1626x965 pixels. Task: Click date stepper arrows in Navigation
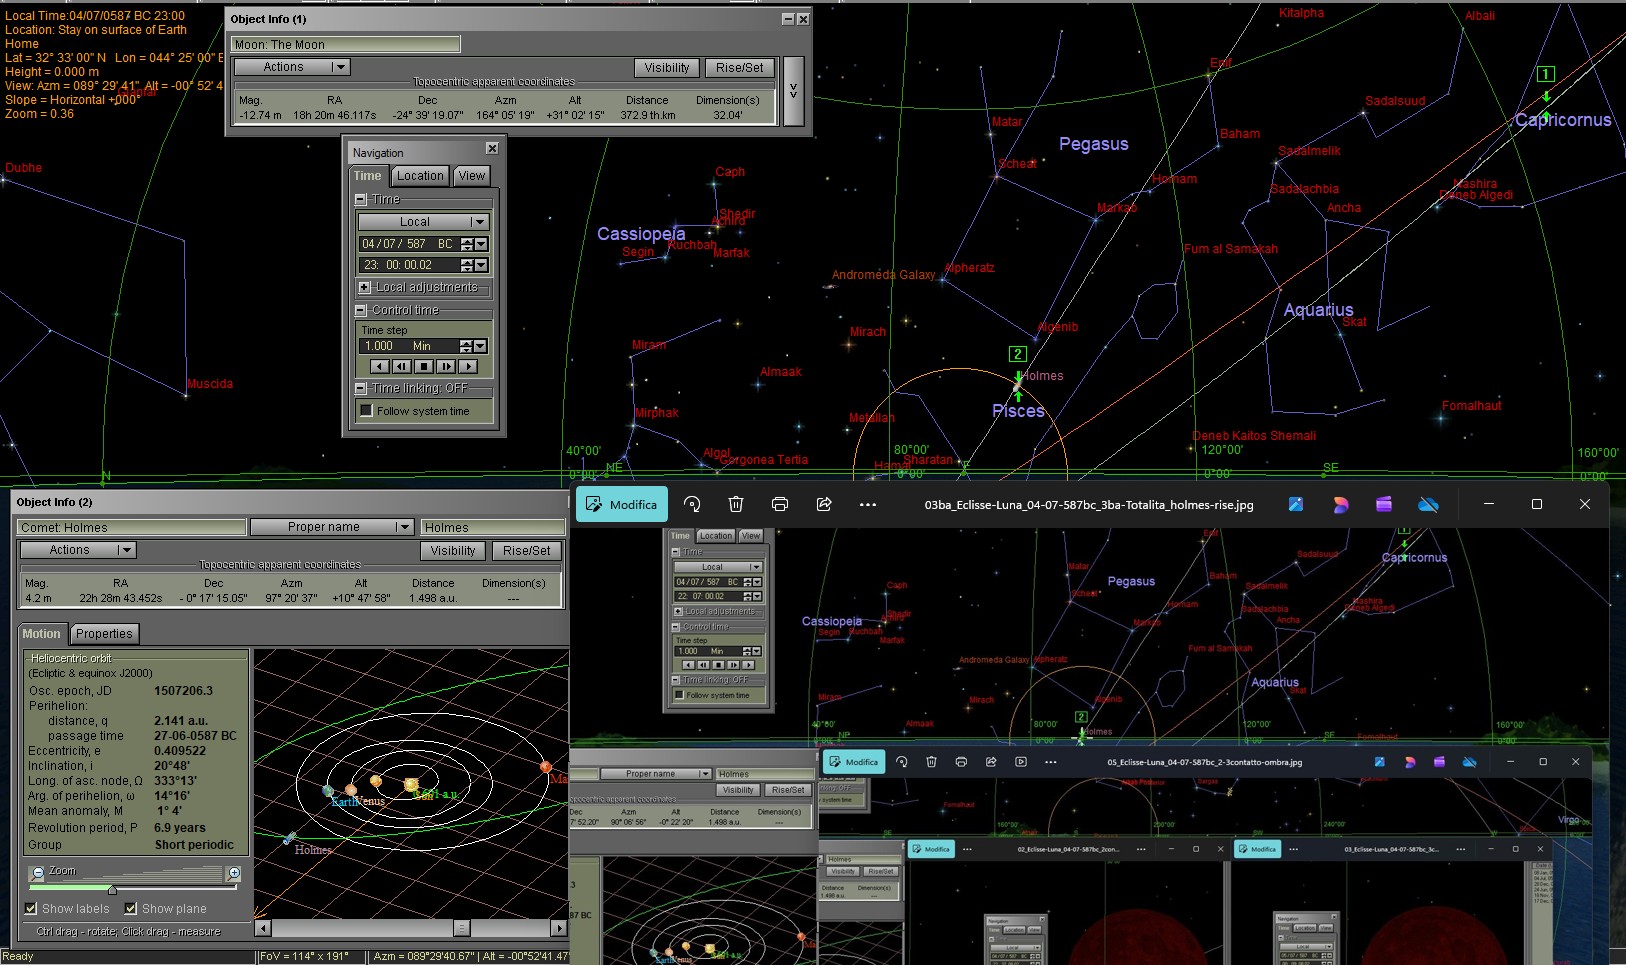[x=466, y=244]
